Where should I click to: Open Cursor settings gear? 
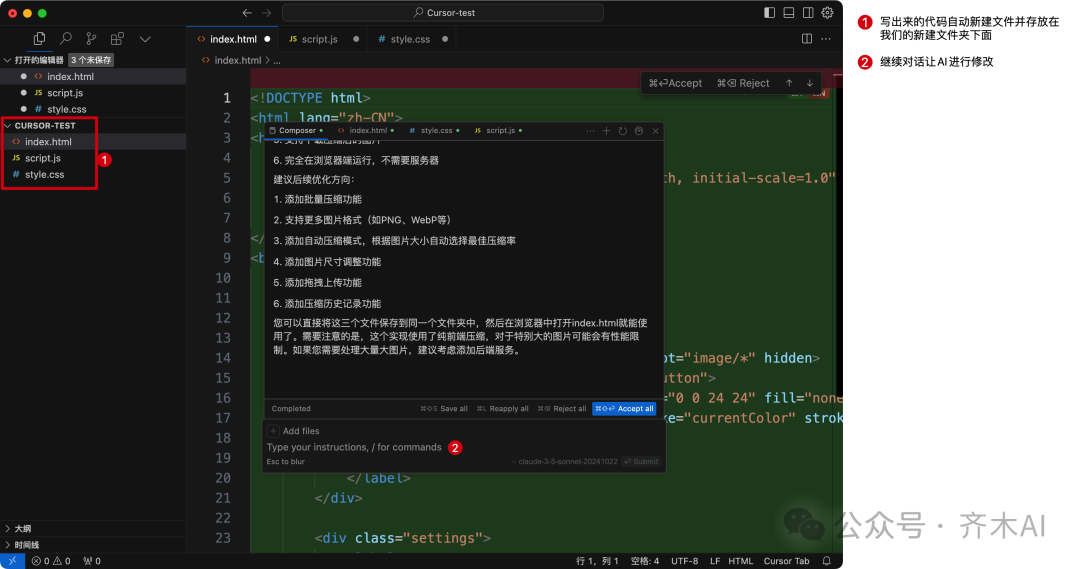pyautogui.click(x=827, y=12)
